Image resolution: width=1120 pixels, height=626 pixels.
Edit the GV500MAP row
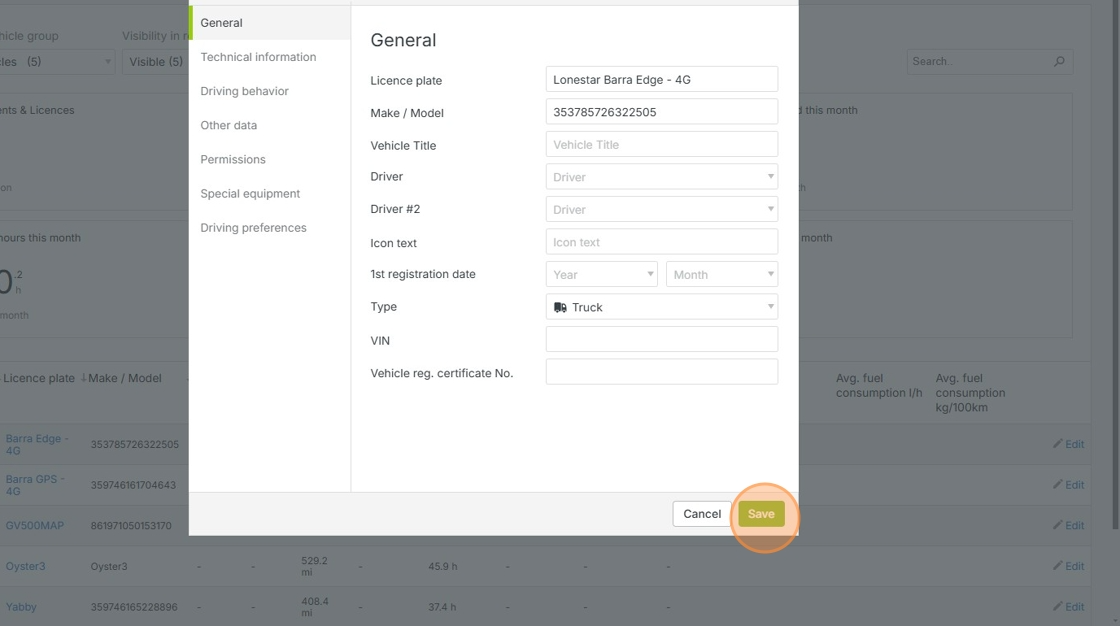coord(1069,525)
